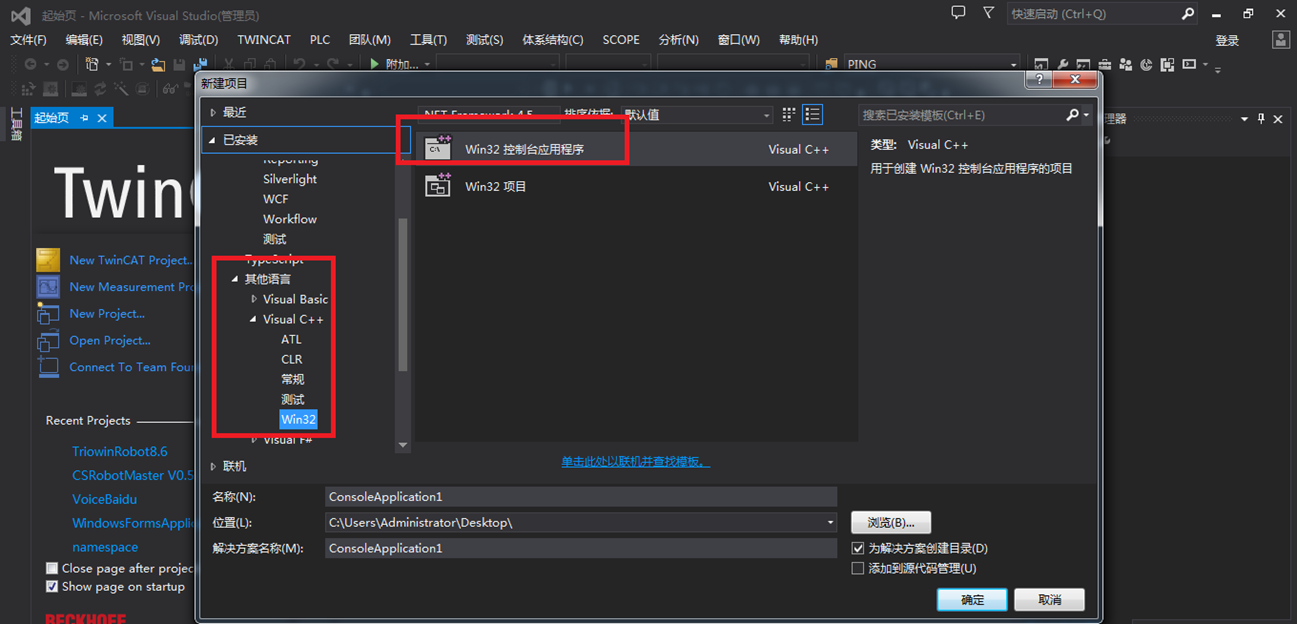1297x624 pixels.
Task: Click the Connect To Team Foundation icon
Action: point(48,367)
